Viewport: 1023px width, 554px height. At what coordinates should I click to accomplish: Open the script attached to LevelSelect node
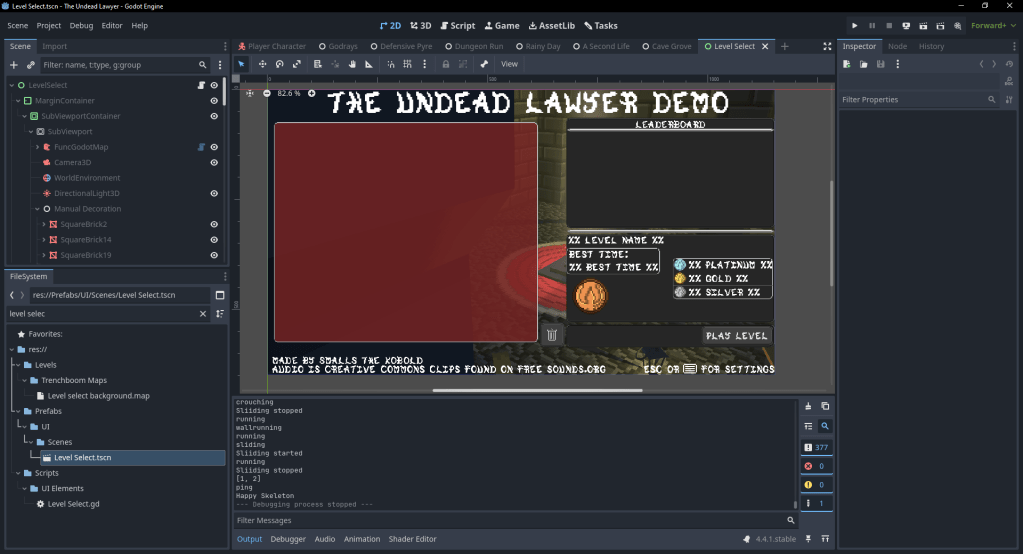click(x=201, y=86)
